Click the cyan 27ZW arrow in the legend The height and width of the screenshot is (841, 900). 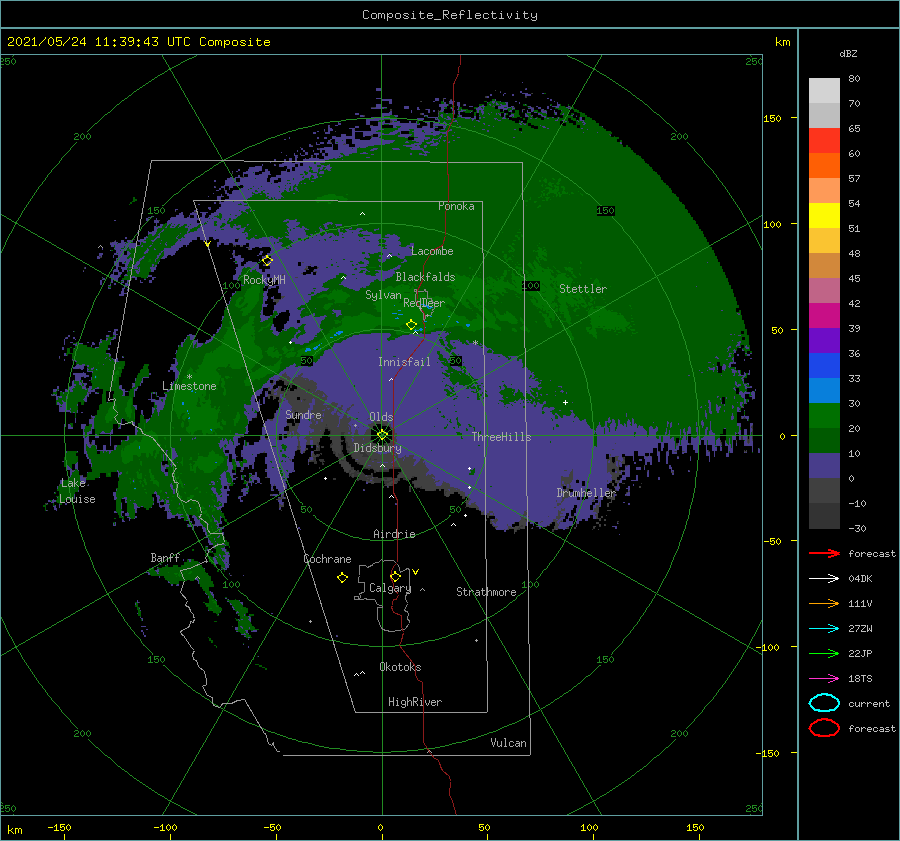tap(824, 629)
